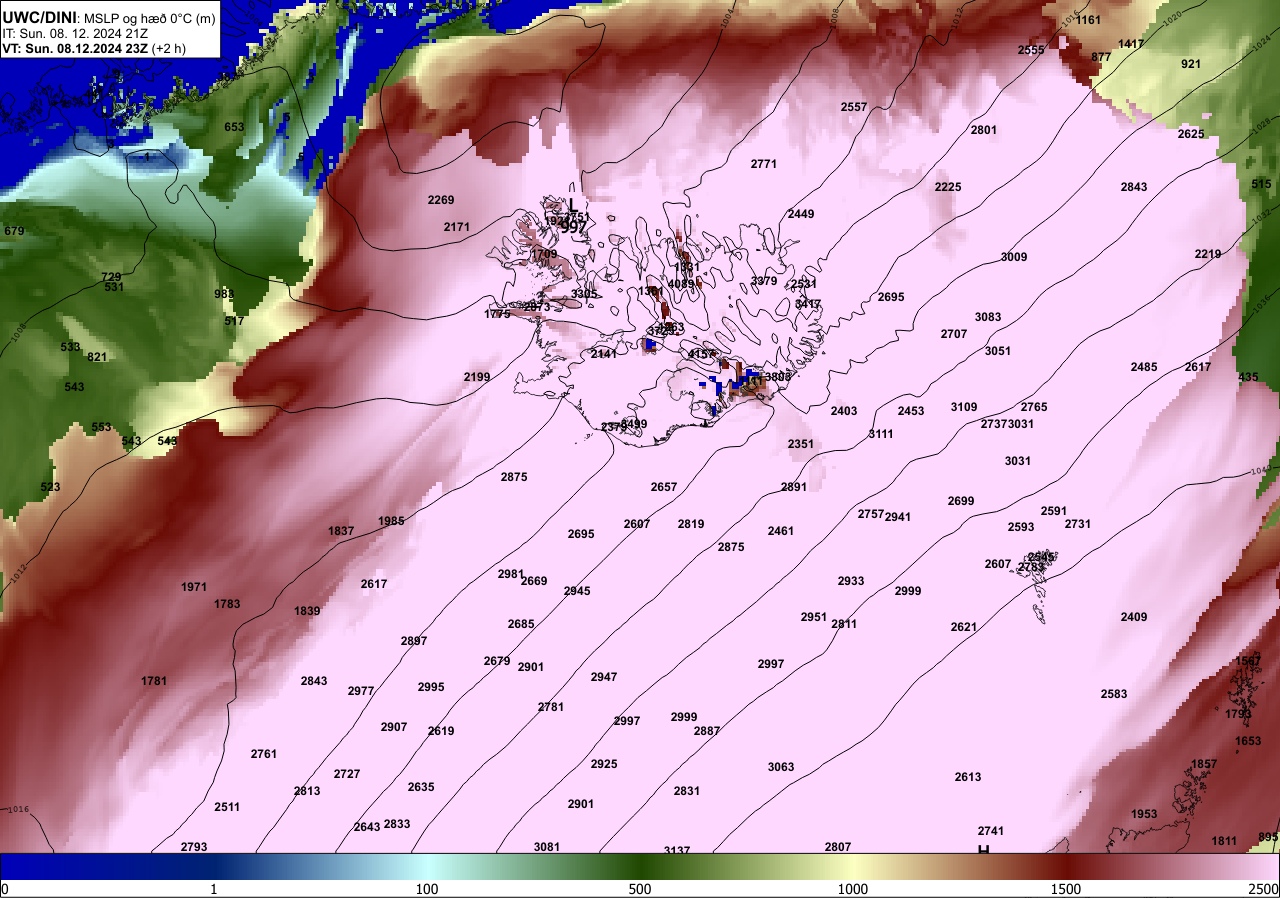
Task: Click the height value 2269
Action: click(x=441, y=200)
